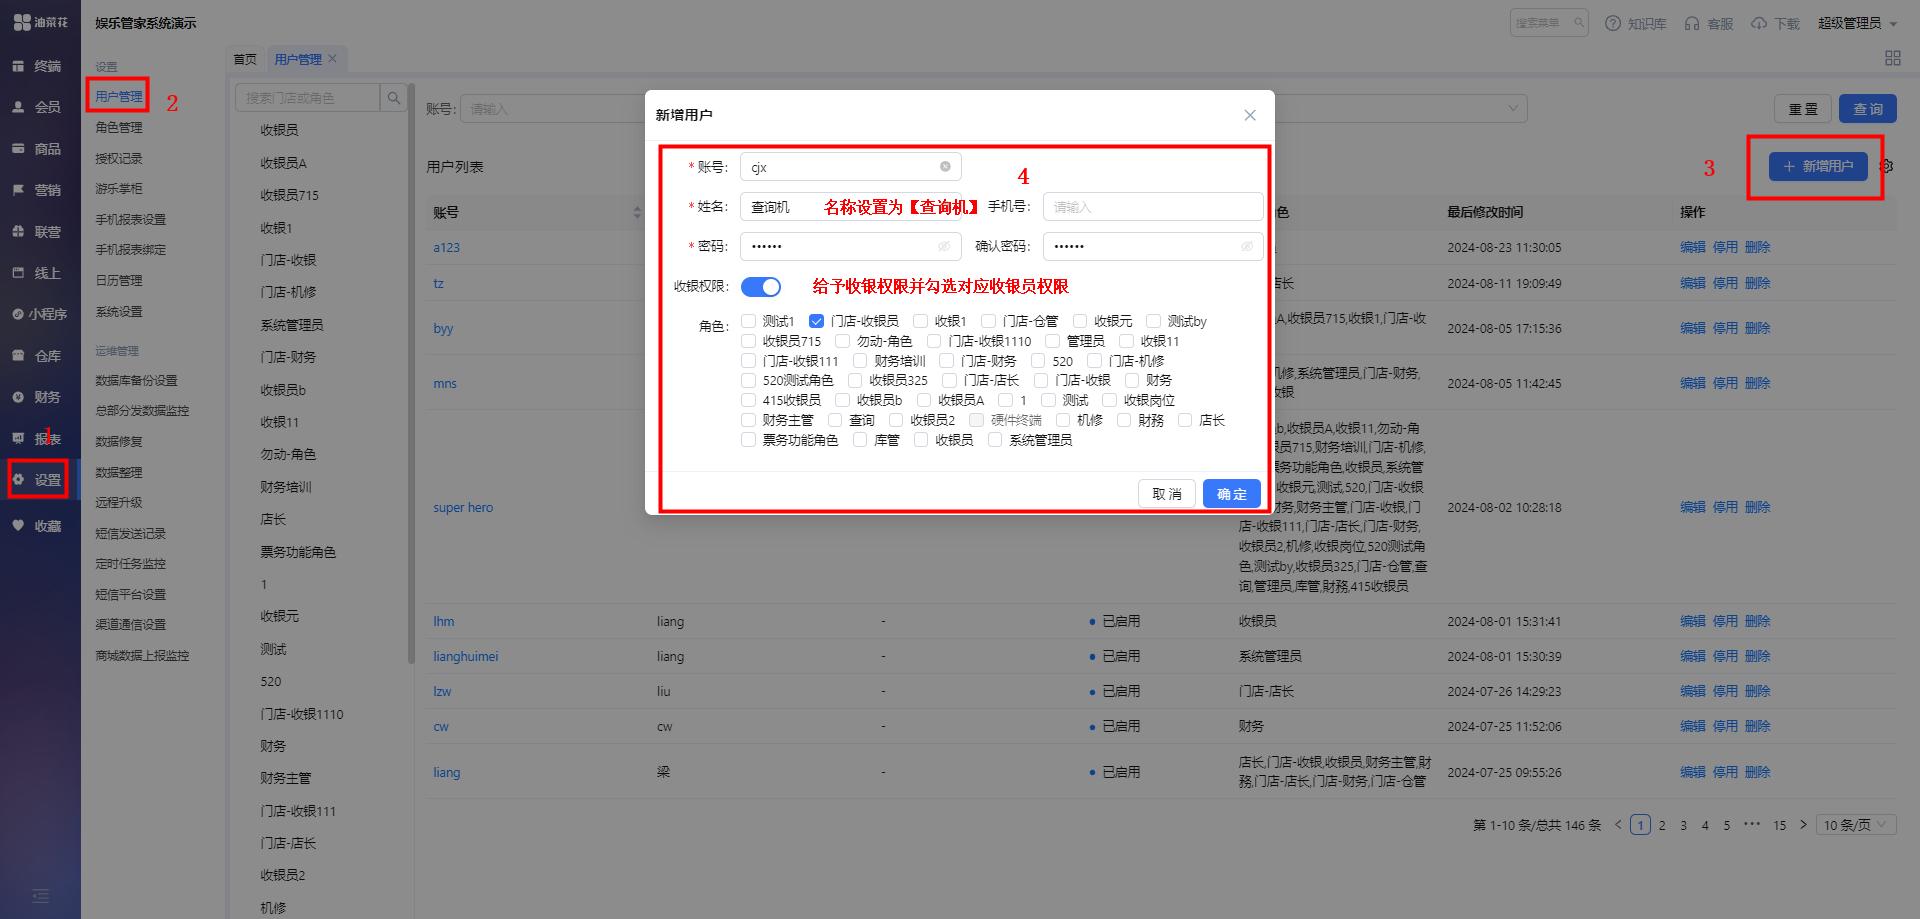
Task: Click the 确定 button
Action: tap(1231, 494)
